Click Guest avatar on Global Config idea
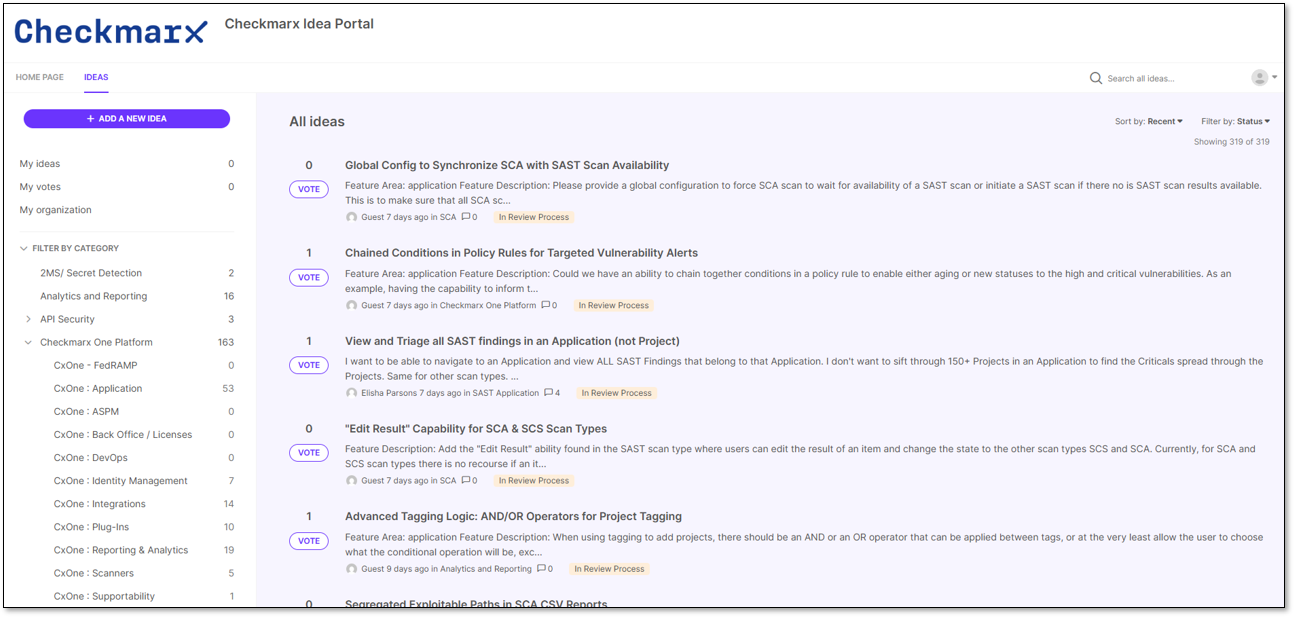The width and height of the screenshot is (1294, 617). 352,217
